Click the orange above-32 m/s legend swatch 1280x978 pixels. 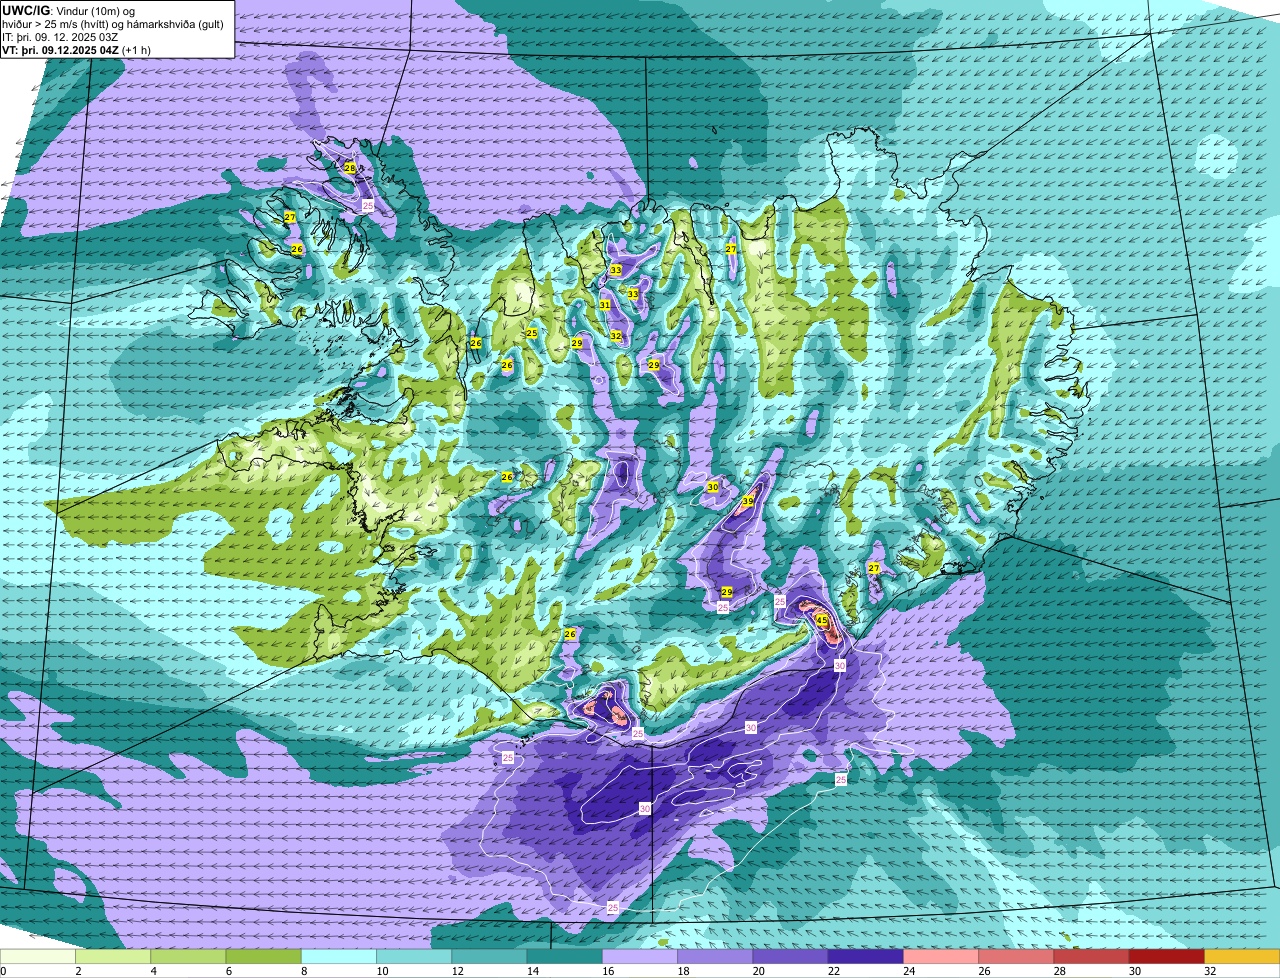(1242, 957)
